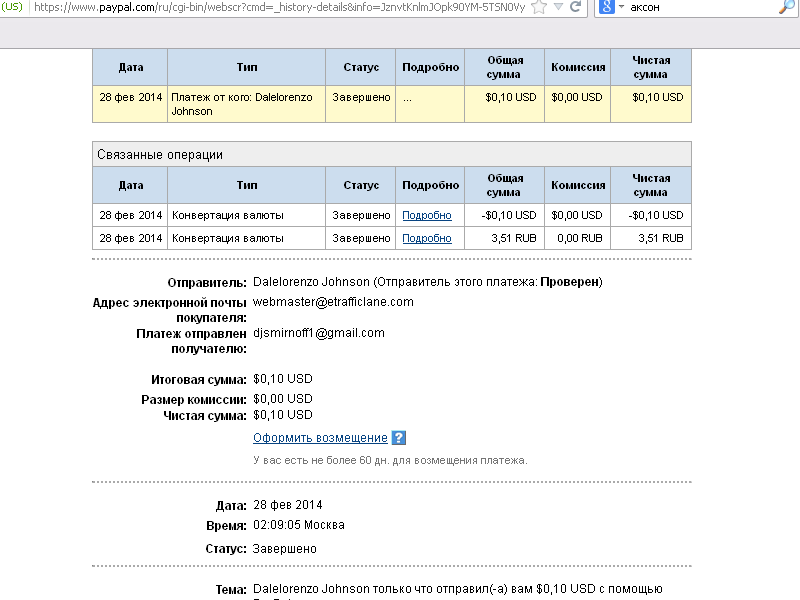Click the Google search engine icon
The width and height of the screenshot is (800, 600).
pos(606,7)
